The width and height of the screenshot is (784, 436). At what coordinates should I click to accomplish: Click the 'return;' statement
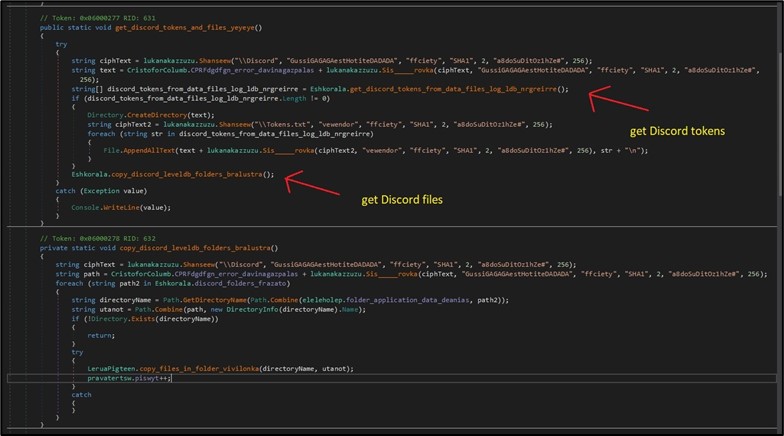coord(101,336)
